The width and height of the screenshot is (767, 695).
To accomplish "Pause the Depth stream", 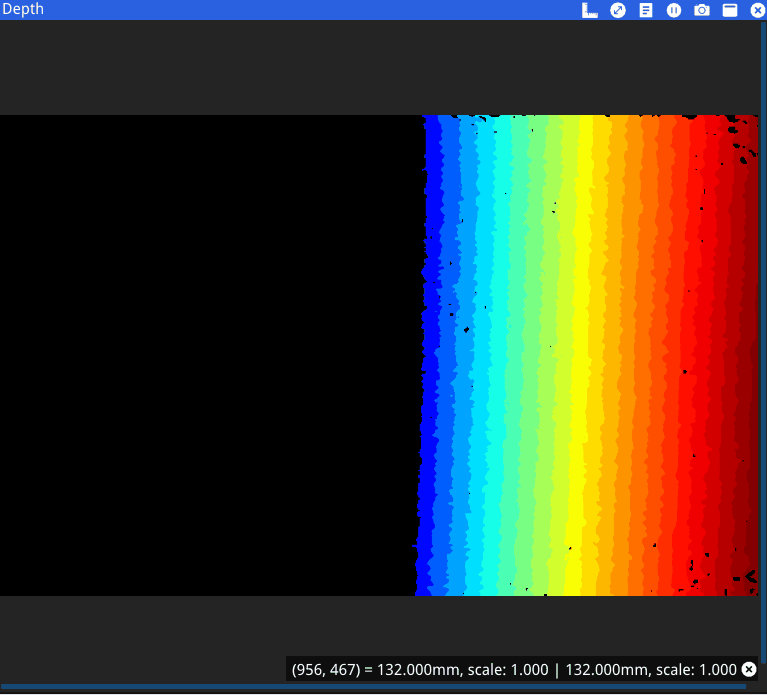I will coord(674,10).
